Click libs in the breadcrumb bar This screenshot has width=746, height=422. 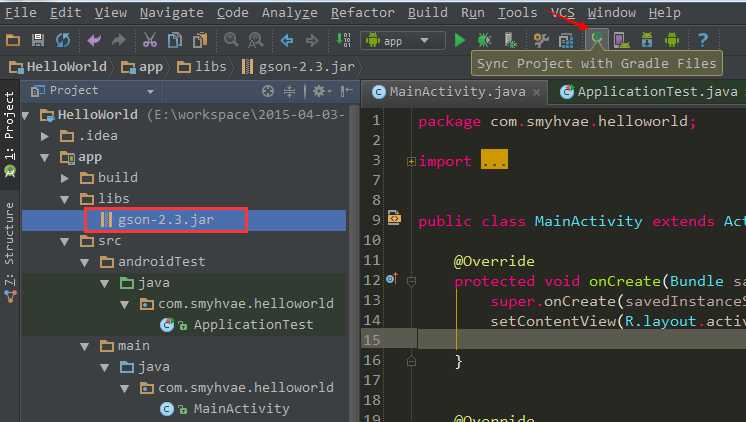(x=202, y=67)
